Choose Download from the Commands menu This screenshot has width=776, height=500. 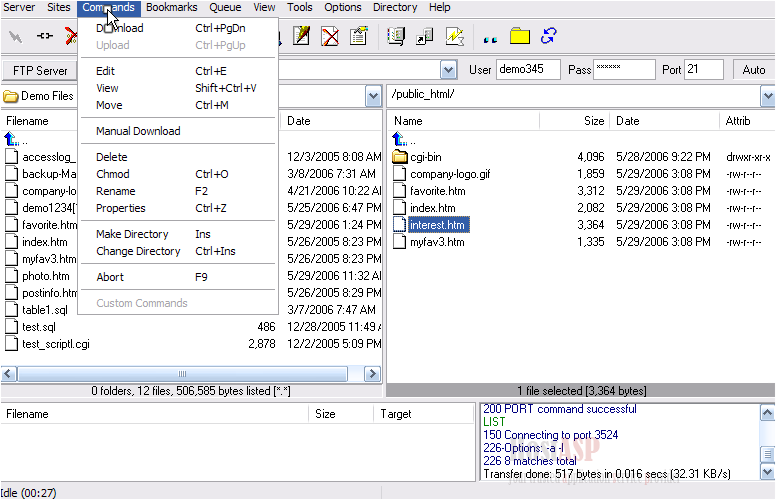click(x=178, y=28)
